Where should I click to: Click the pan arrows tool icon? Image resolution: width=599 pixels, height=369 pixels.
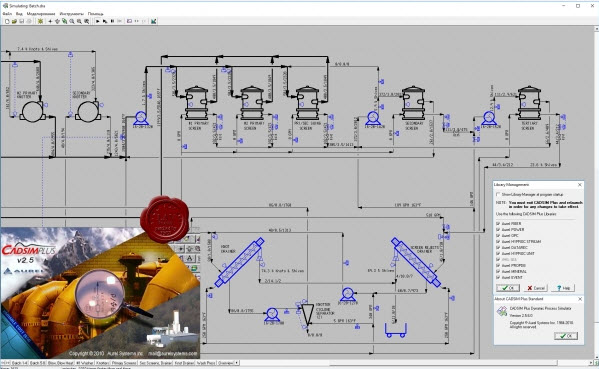57,21
